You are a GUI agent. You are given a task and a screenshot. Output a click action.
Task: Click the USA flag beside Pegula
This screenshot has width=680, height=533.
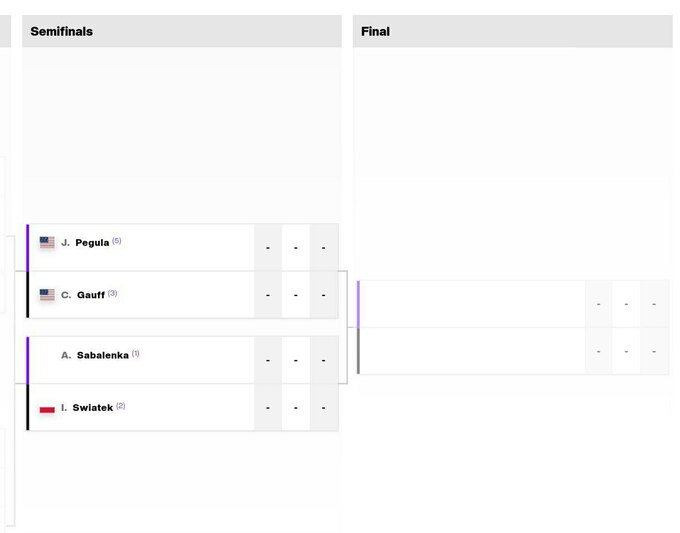pyautogui.click(x=47, y=243)
